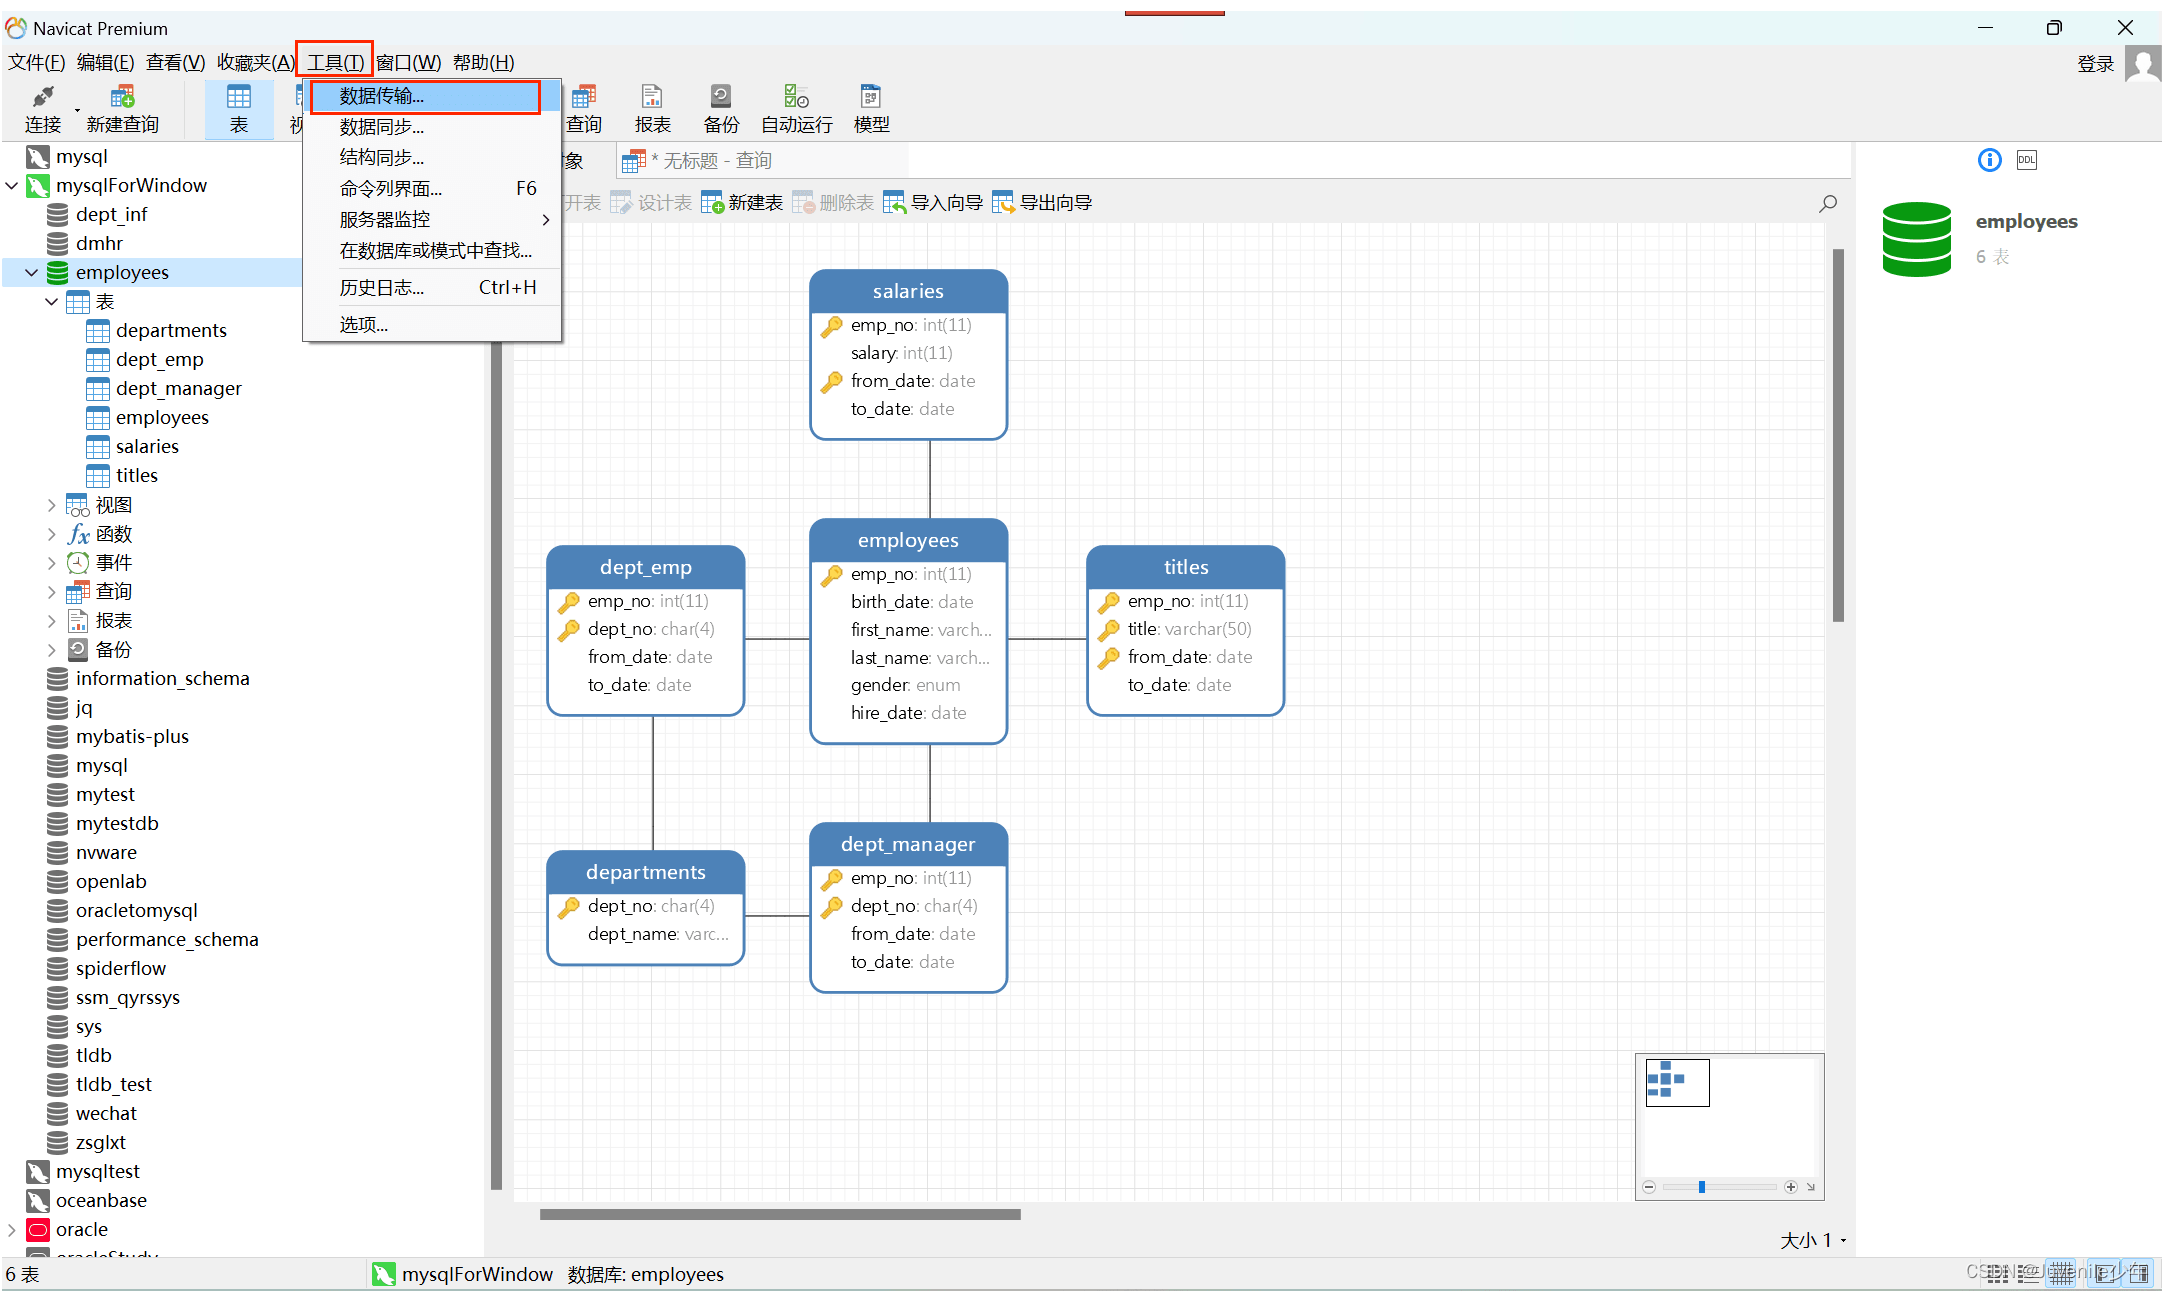
Task: Click the 新建表 new table button
Action: pos(742,203)
